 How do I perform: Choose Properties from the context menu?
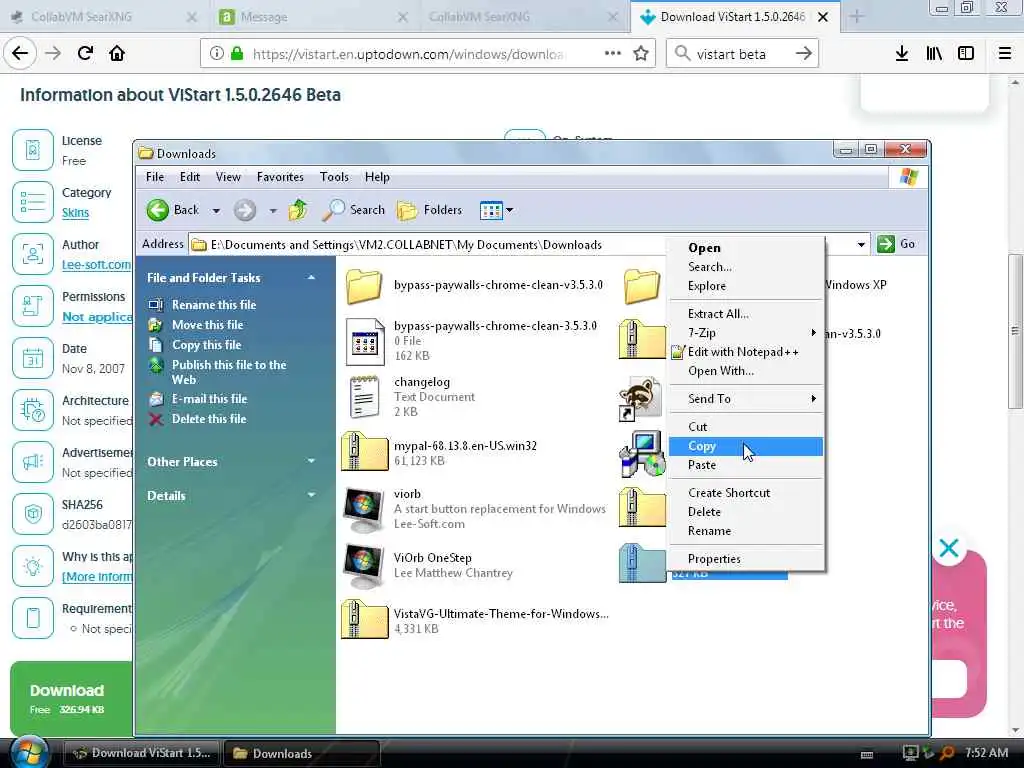[746, 559]
